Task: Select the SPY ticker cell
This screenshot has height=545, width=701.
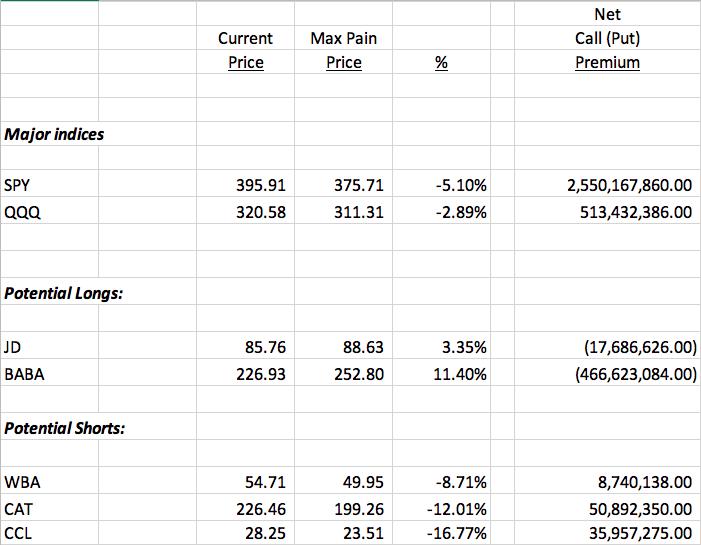Action: (16, 186)
